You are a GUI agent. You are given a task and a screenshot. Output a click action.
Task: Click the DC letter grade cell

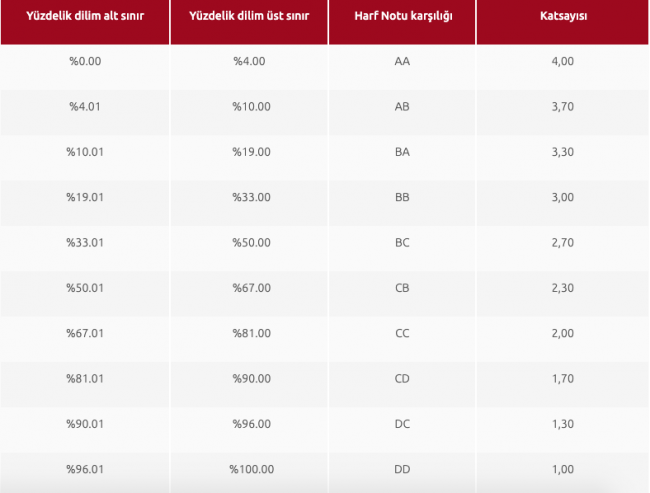[402, 430]
